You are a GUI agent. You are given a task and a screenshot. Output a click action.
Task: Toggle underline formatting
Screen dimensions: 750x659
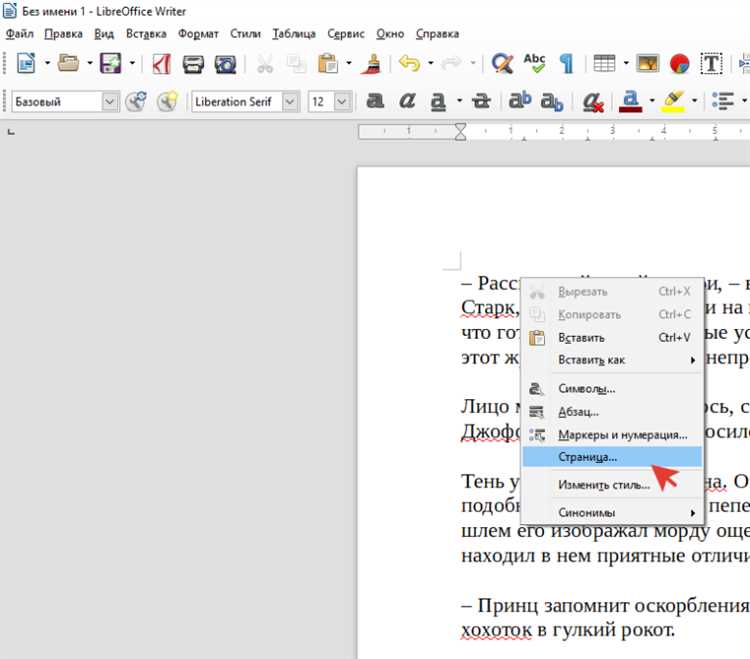438,101
